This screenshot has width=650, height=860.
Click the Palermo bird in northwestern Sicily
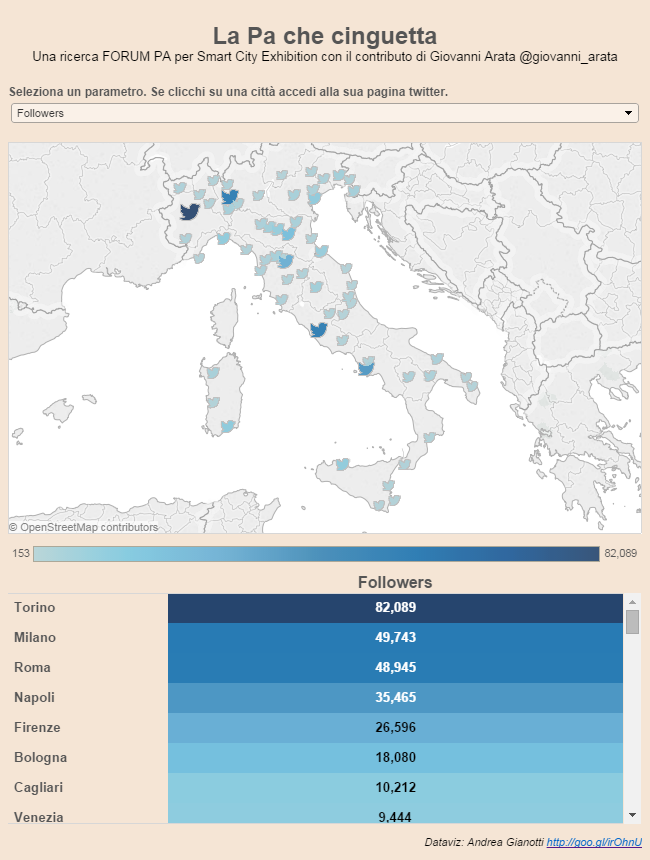[342, 465]
